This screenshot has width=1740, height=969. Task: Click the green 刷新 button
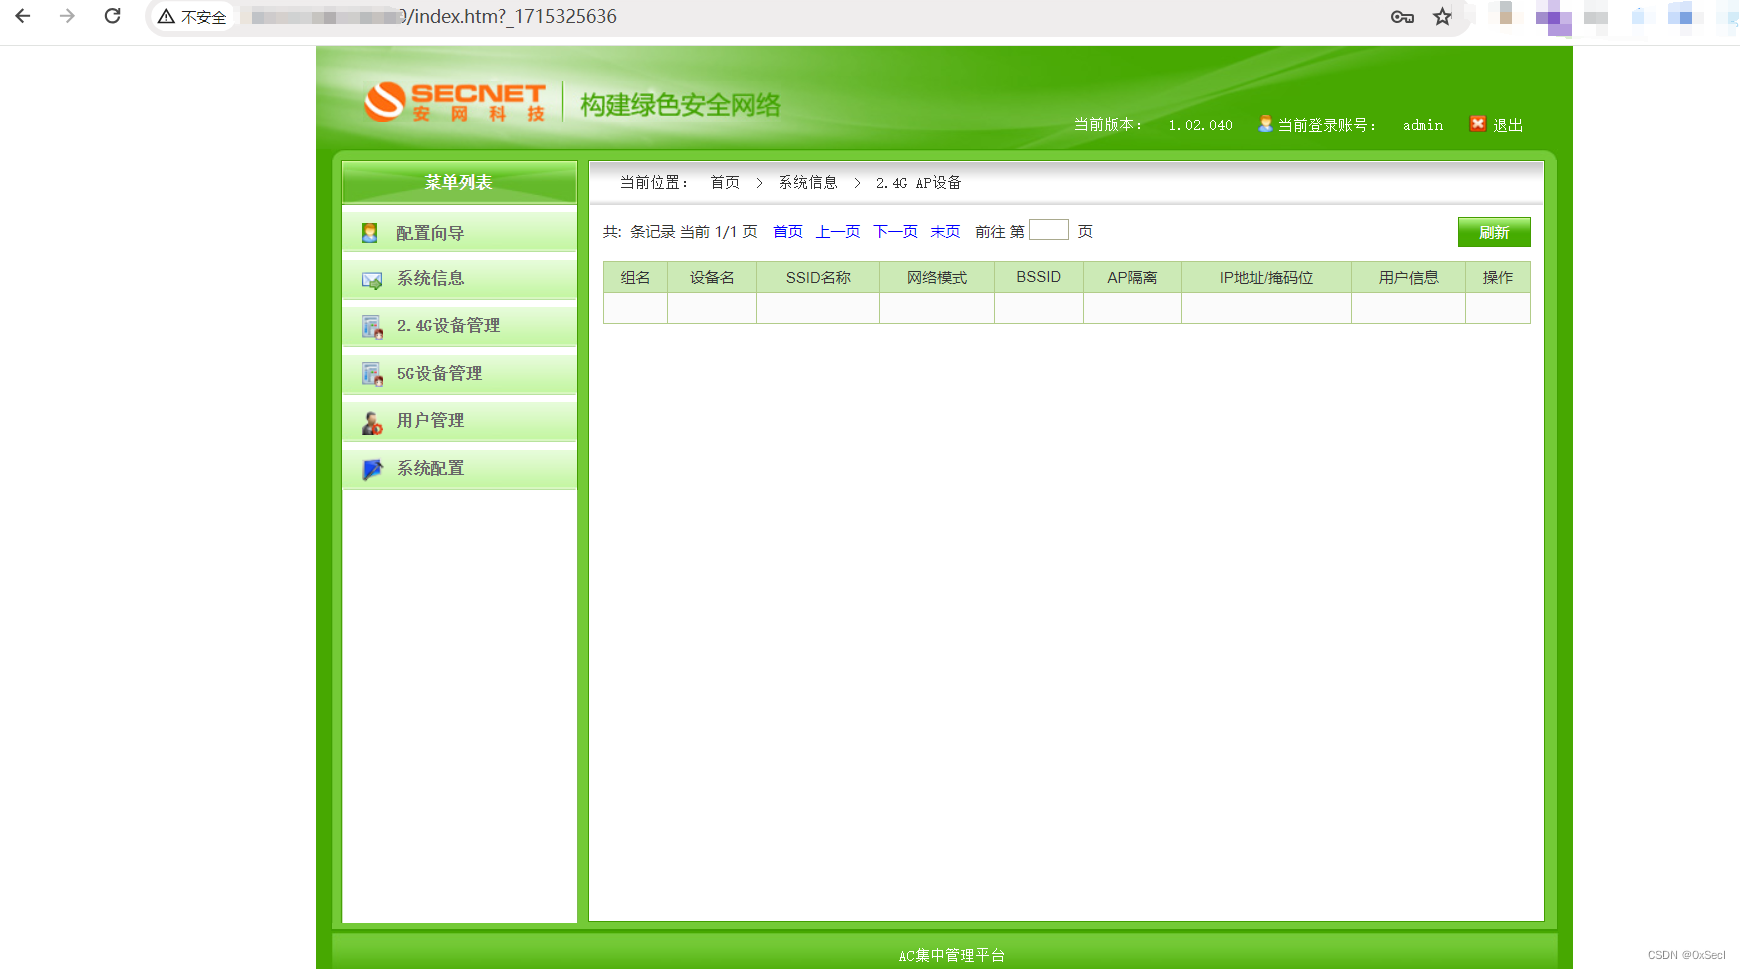[x=1494, y=232]
